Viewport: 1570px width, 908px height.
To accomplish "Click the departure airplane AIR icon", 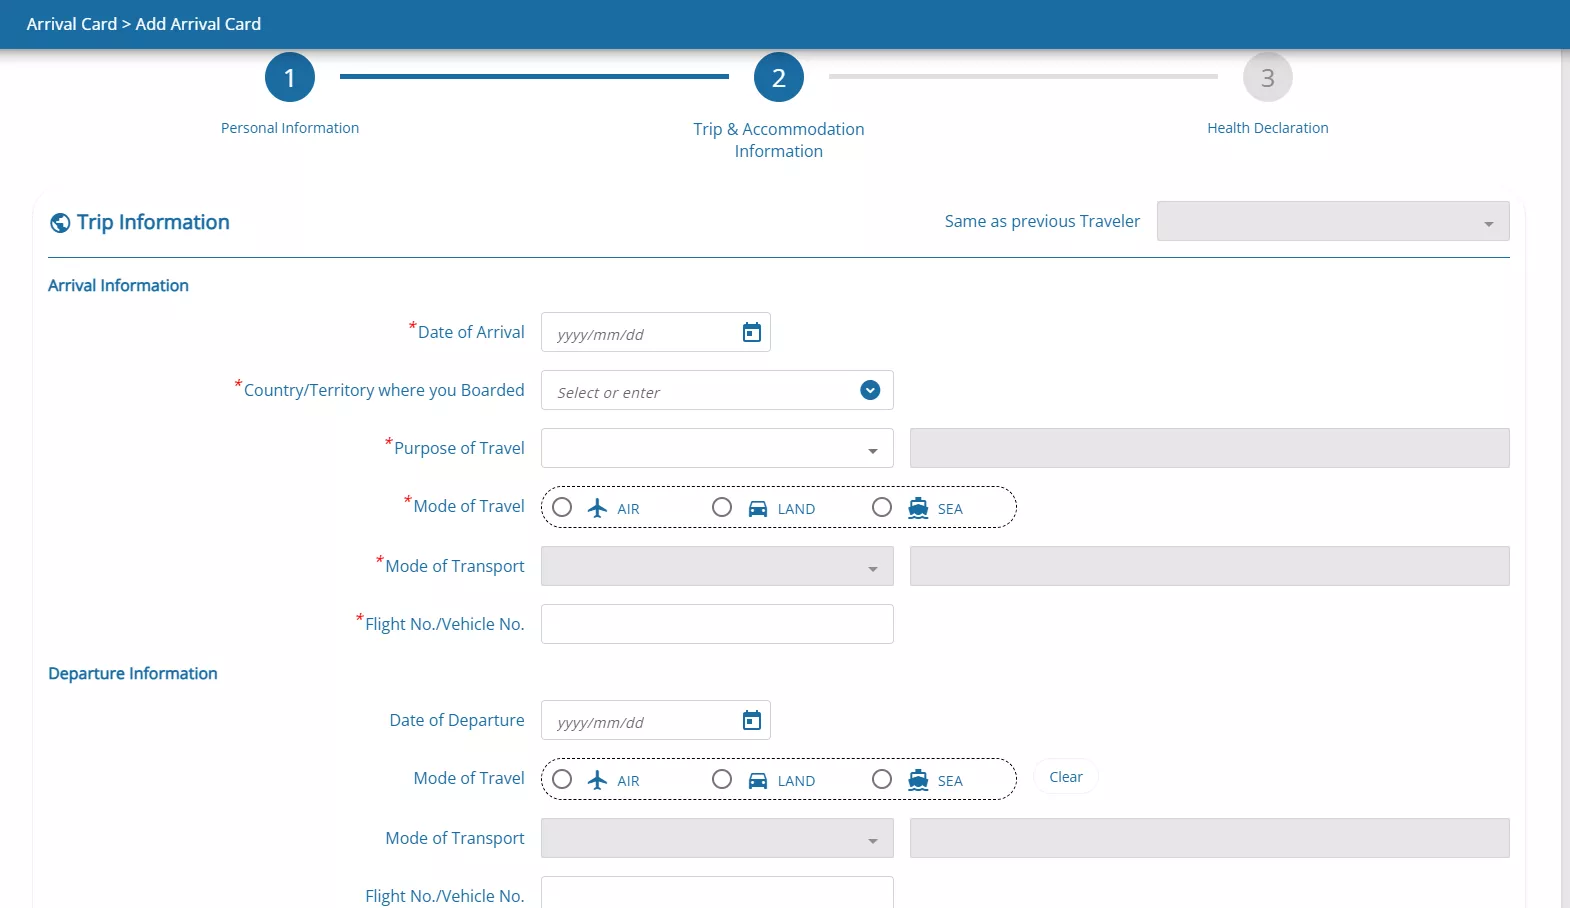I will (597, 780).
